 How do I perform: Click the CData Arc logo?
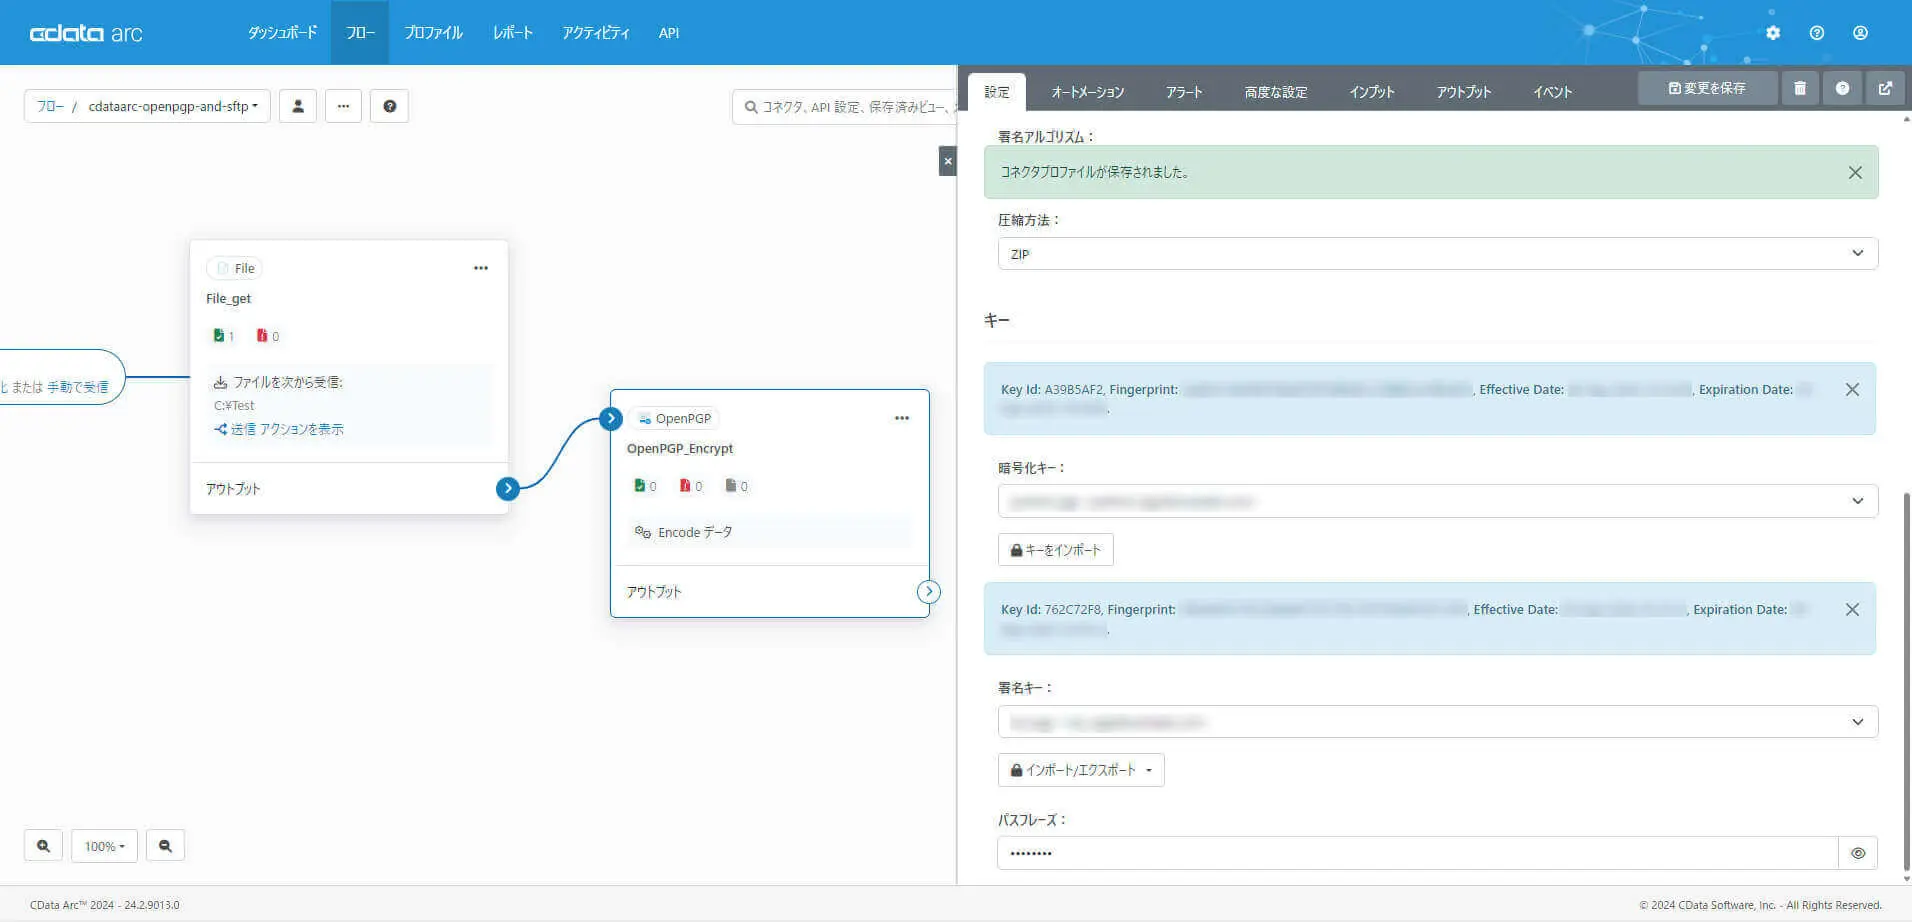coord(86,33)
